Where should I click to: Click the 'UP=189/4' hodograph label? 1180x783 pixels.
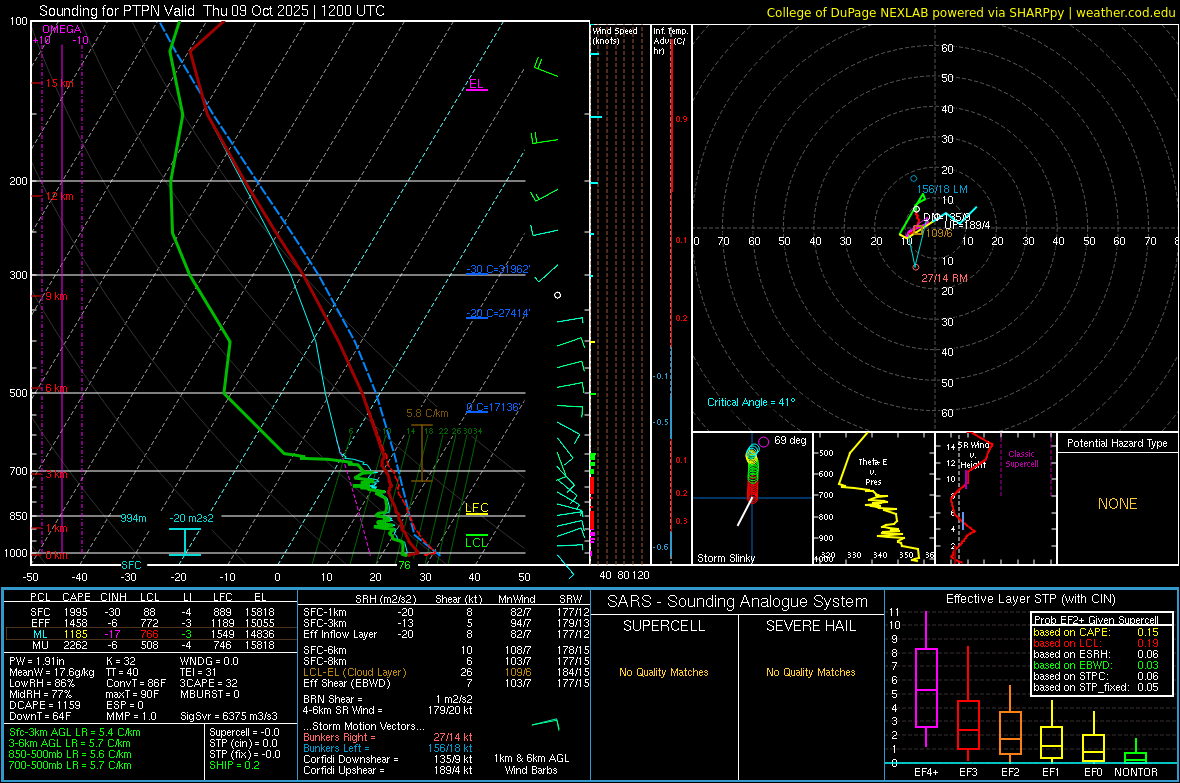967,225
